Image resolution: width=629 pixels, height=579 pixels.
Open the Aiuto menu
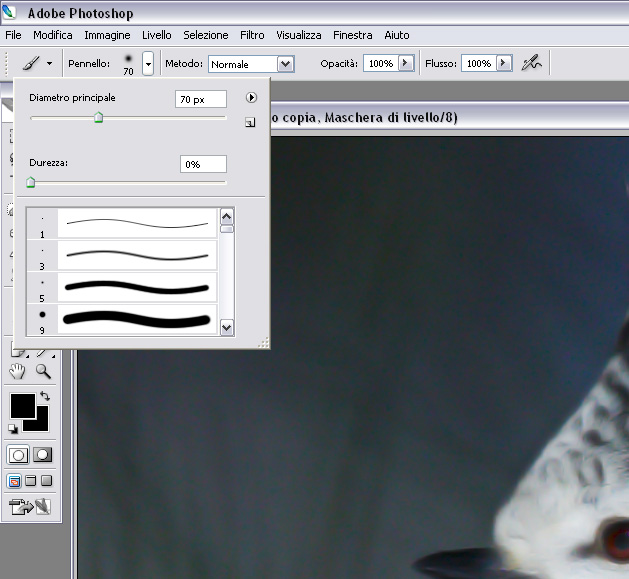coord(397,35)
